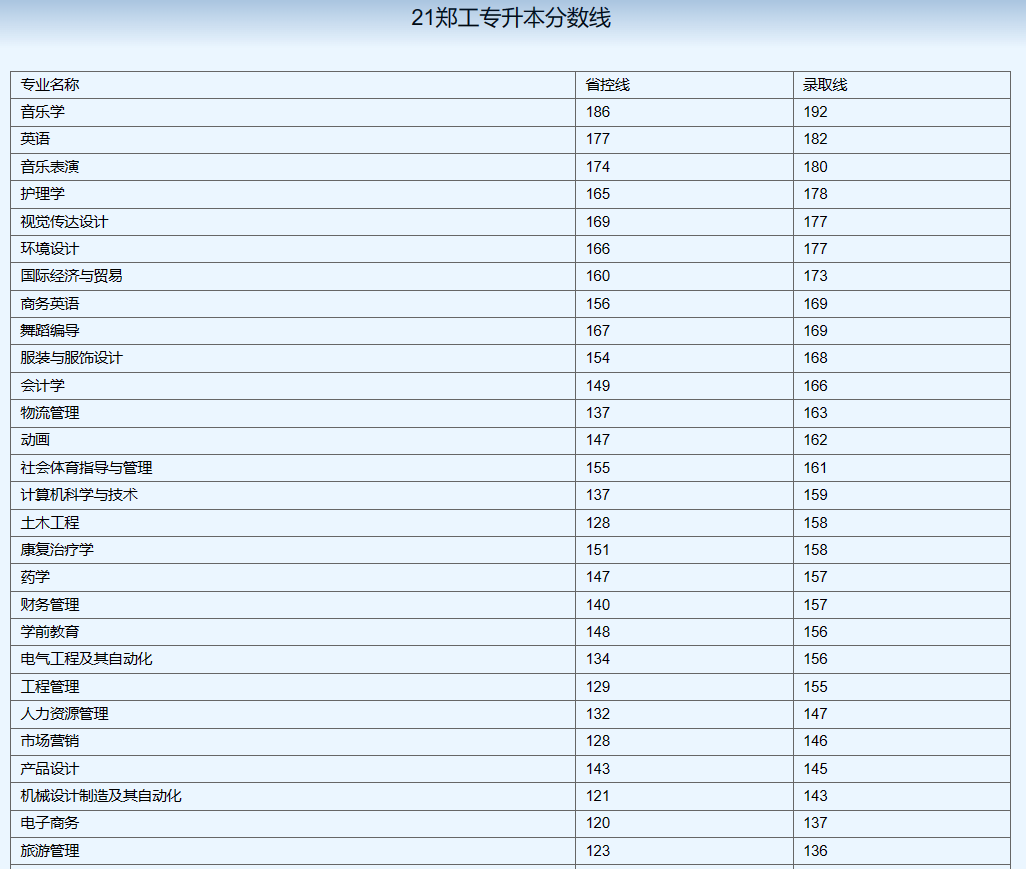This screenshot has height=869, width=1026.
Task: Select the 产品设计 major cell
Action: (x=293, y=769)
